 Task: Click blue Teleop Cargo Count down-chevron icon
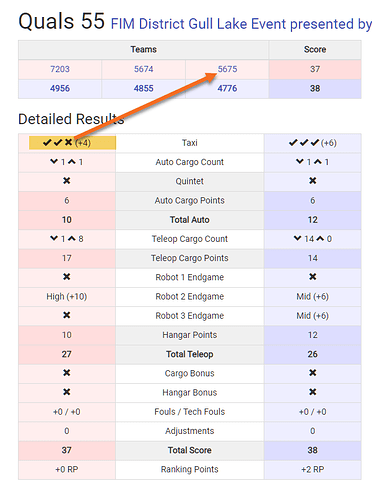pos(298,238)
